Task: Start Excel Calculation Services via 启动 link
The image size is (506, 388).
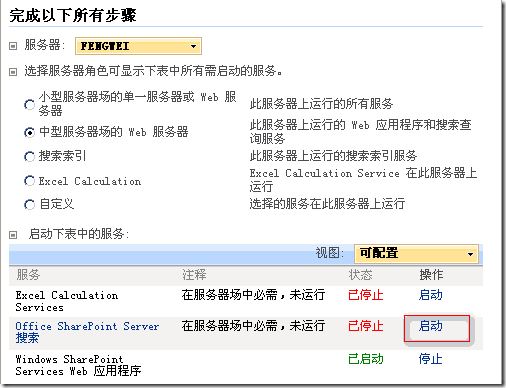Action: click(430, 295)
